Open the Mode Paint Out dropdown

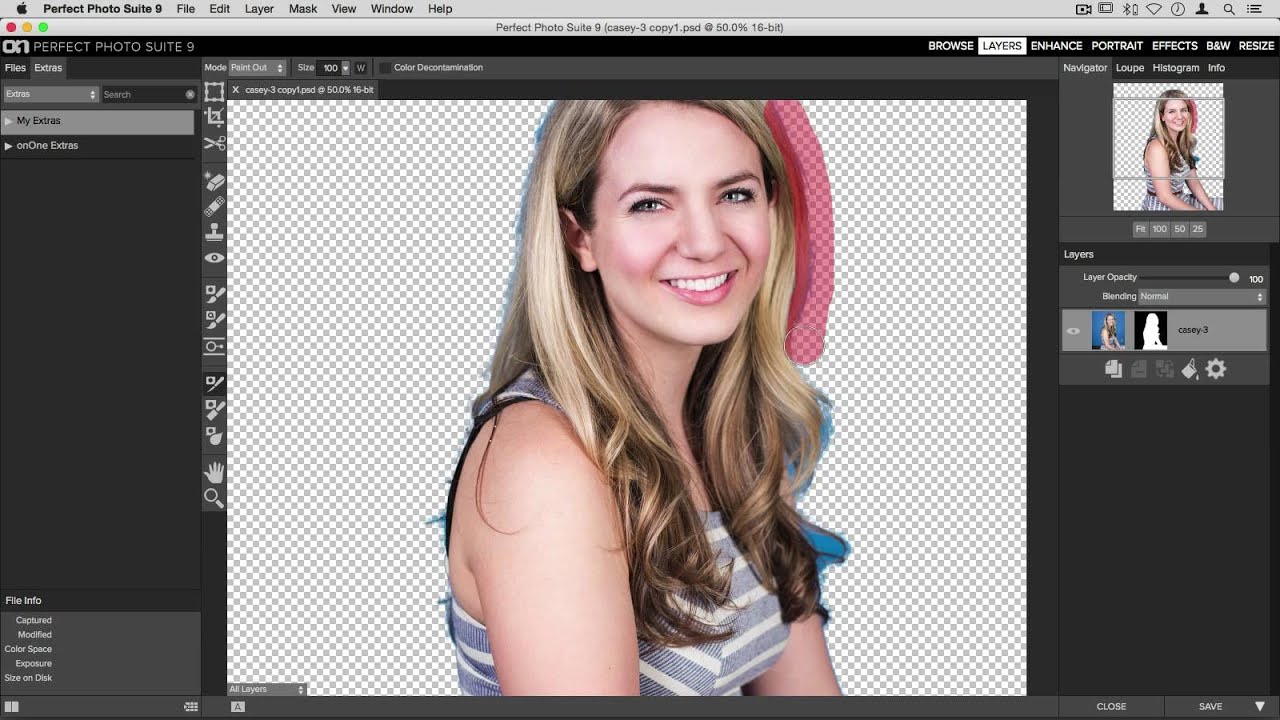[x=257, y=68]
